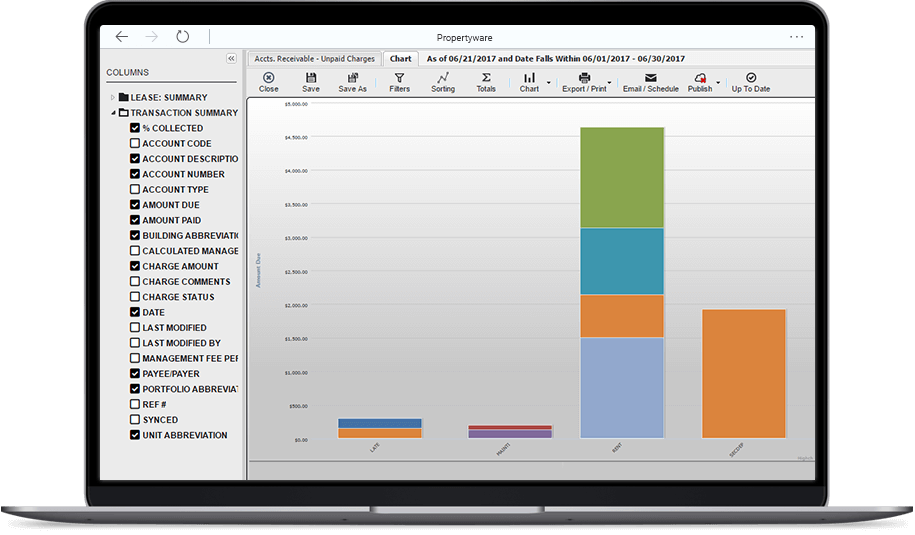Click the Propertyware page title

(x=465, y=37)
